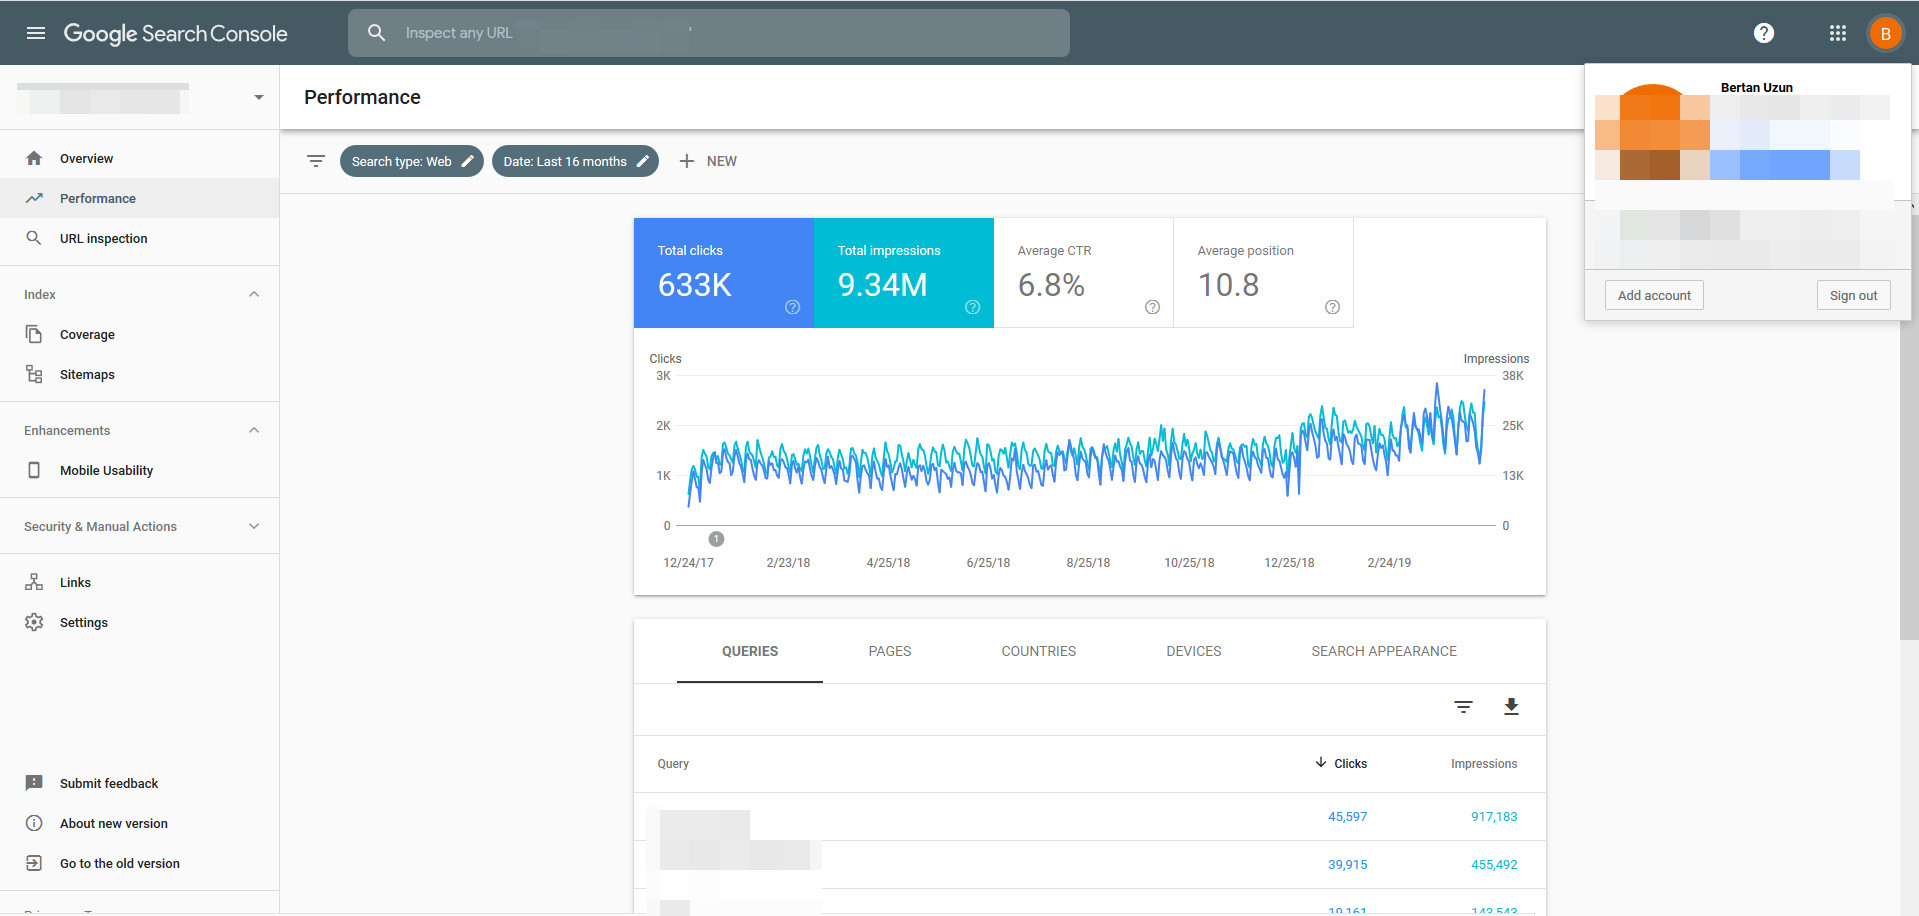The height and width of the screenshot is (916, 1919).
Task: Open Average position help icon
Action: click(x=1332, y=307)
